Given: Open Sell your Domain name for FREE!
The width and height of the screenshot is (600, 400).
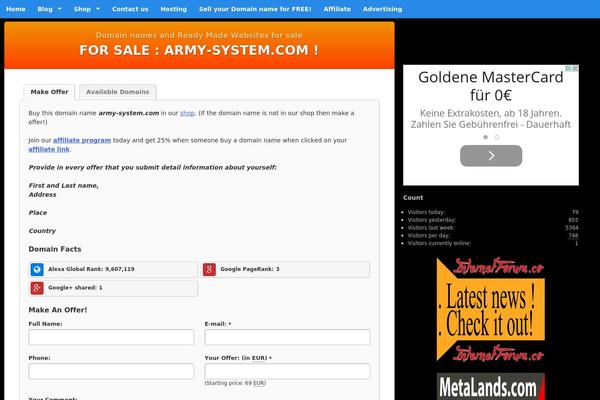Looking at the screenshot, I should [255, 9].
